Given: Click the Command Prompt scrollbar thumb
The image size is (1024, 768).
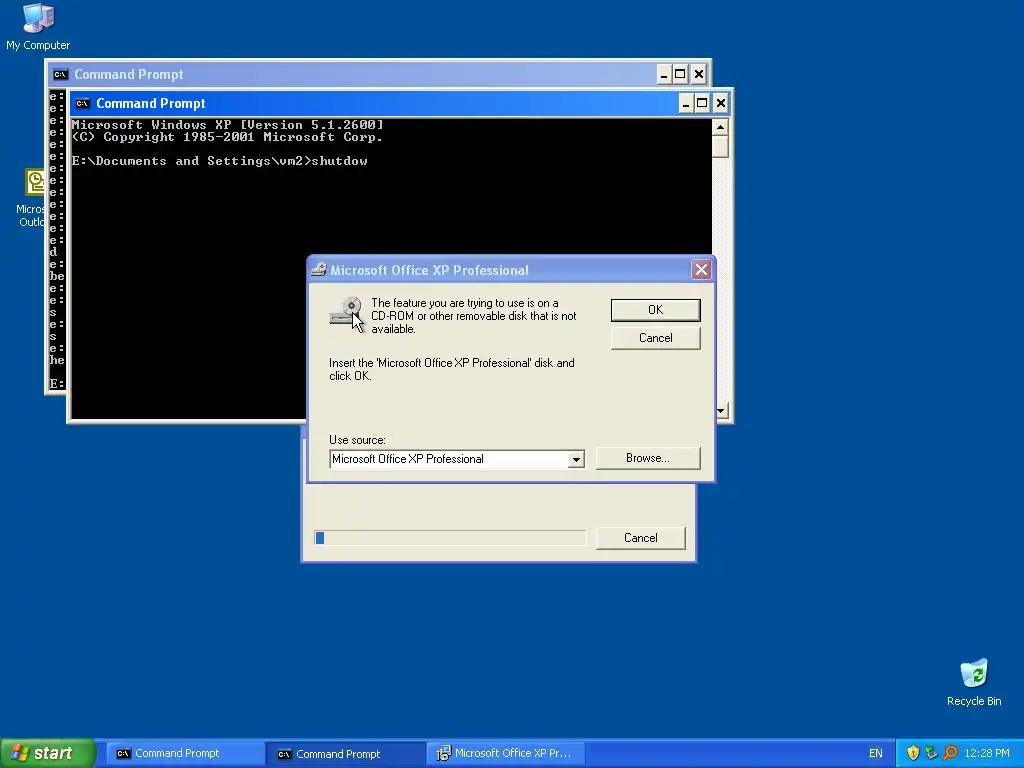Looking at the screenshot, I should tap(720, 146).
